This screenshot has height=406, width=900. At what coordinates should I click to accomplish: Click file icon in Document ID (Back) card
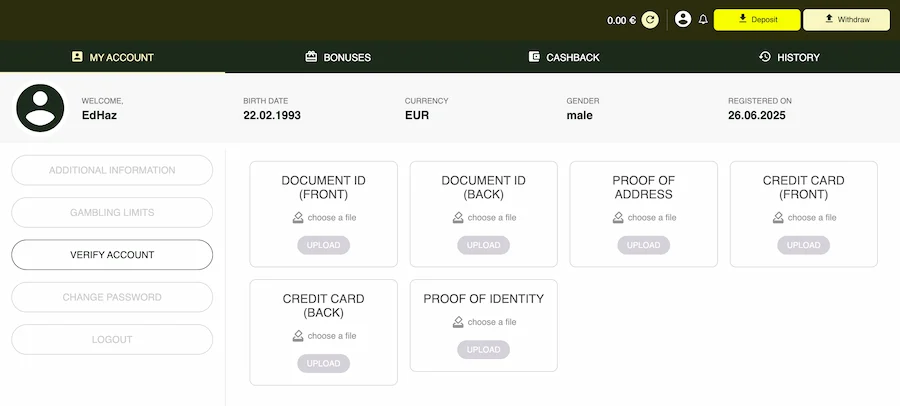pos(458,218)
